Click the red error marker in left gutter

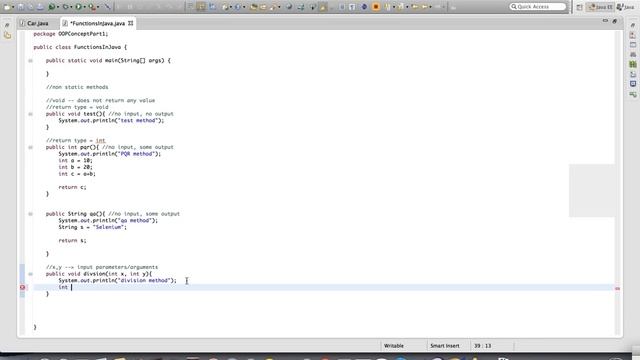pos(22,287)
